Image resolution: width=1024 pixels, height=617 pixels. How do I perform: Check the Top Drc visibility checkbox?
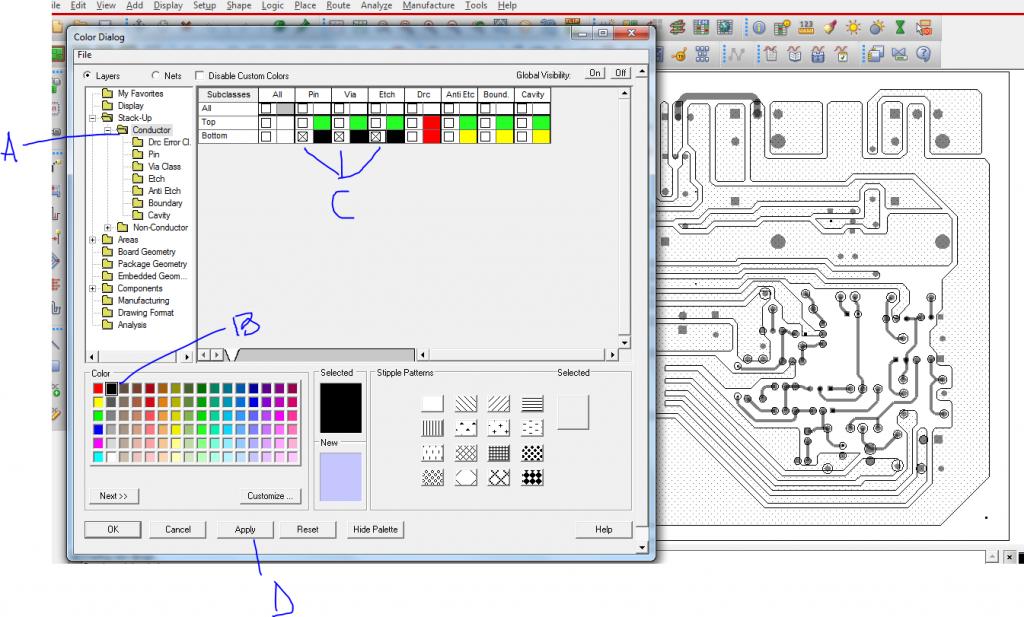(x=412, y=122)
